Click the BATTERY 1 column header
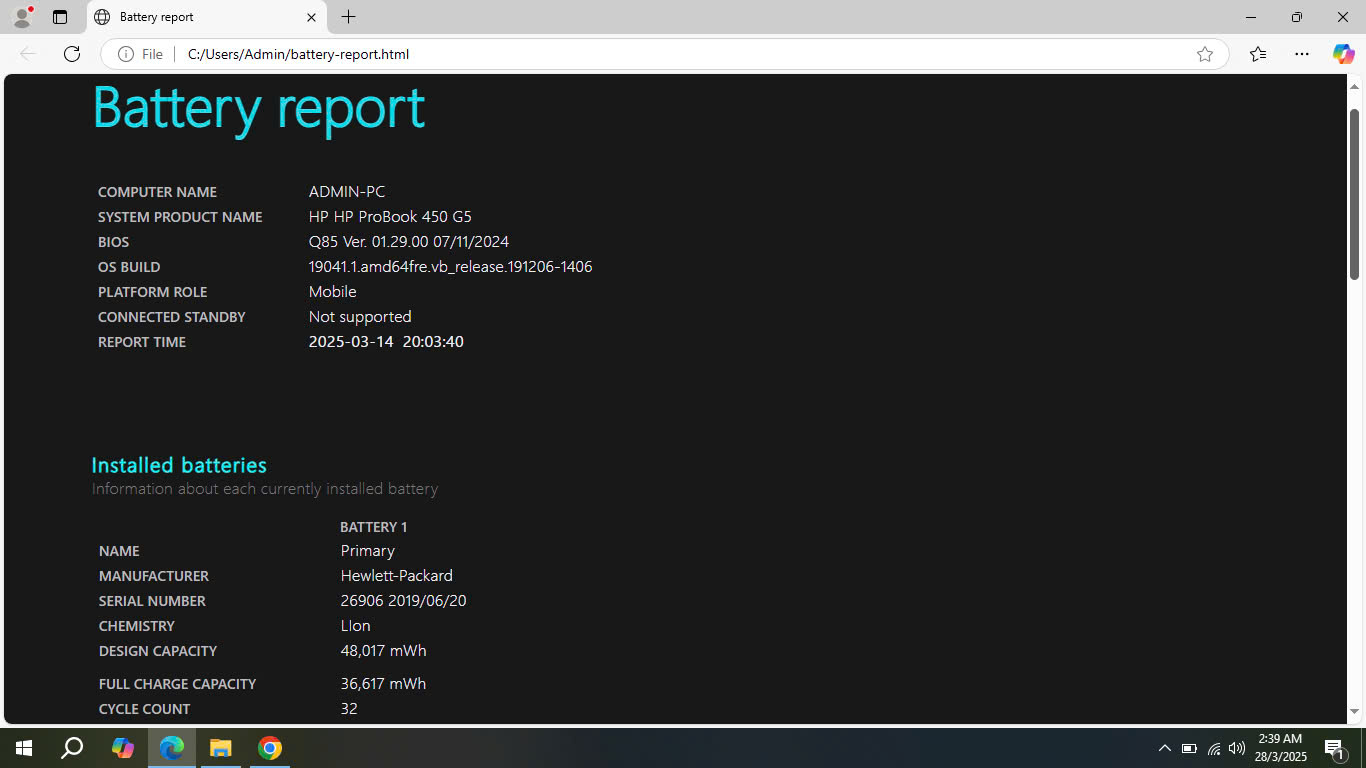The image size is (1366, 768). (373, 527)
